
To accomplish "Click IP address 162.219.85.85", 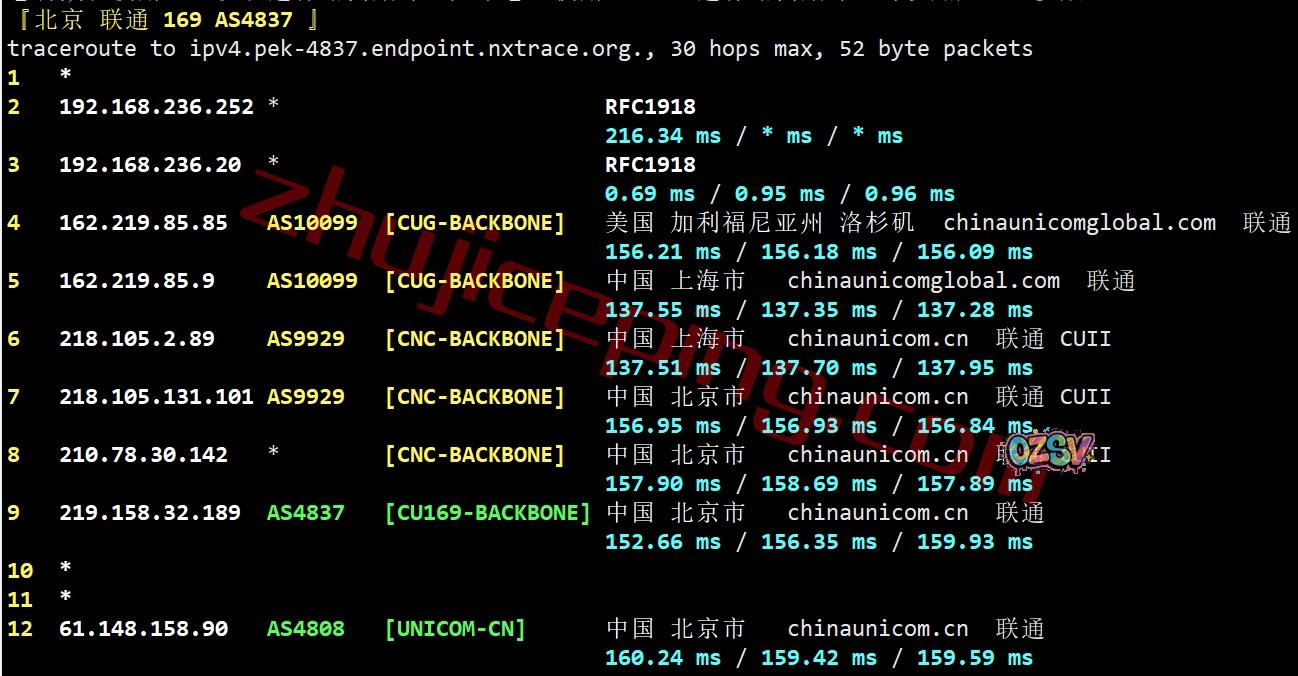I will [x=143, y=222].
